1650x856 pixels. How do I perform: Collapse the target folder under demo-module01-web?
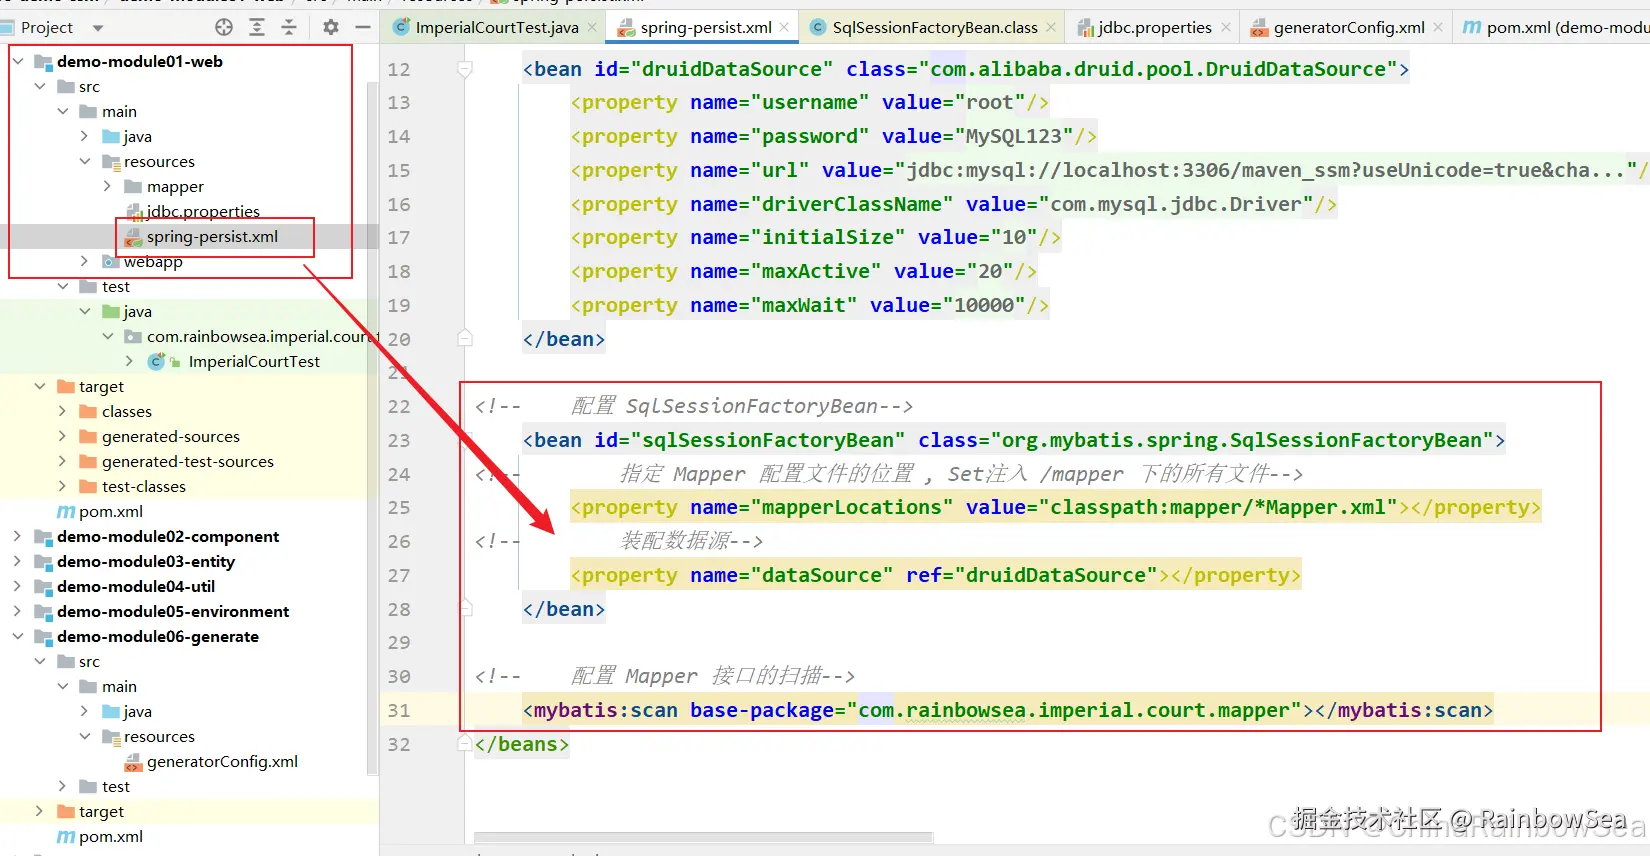[40, 386]
